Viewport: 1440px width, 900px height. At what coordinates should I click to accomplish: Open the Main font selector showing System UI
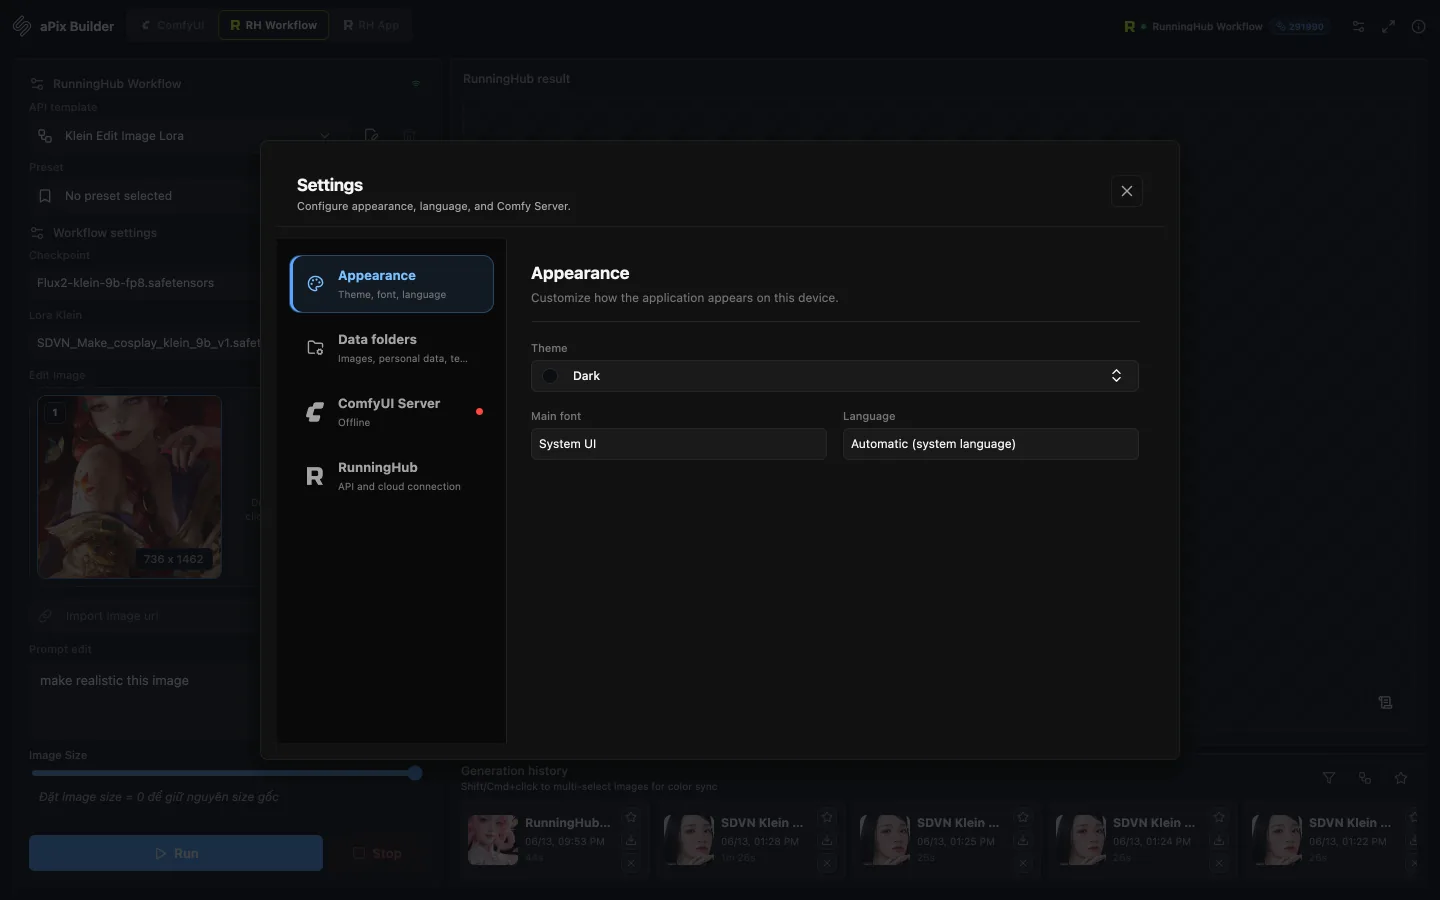[x=679, y=444]
